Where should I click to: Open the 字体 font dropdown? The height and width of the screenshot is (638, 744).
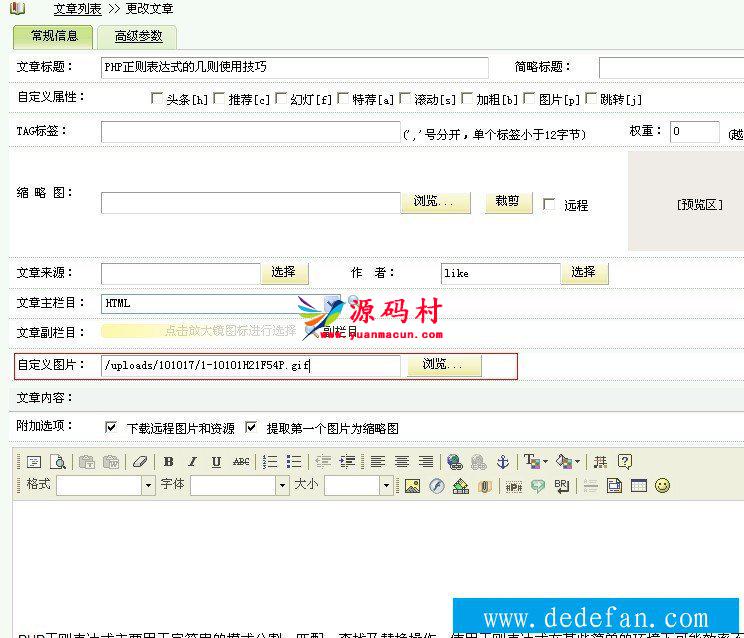point(283,485)
